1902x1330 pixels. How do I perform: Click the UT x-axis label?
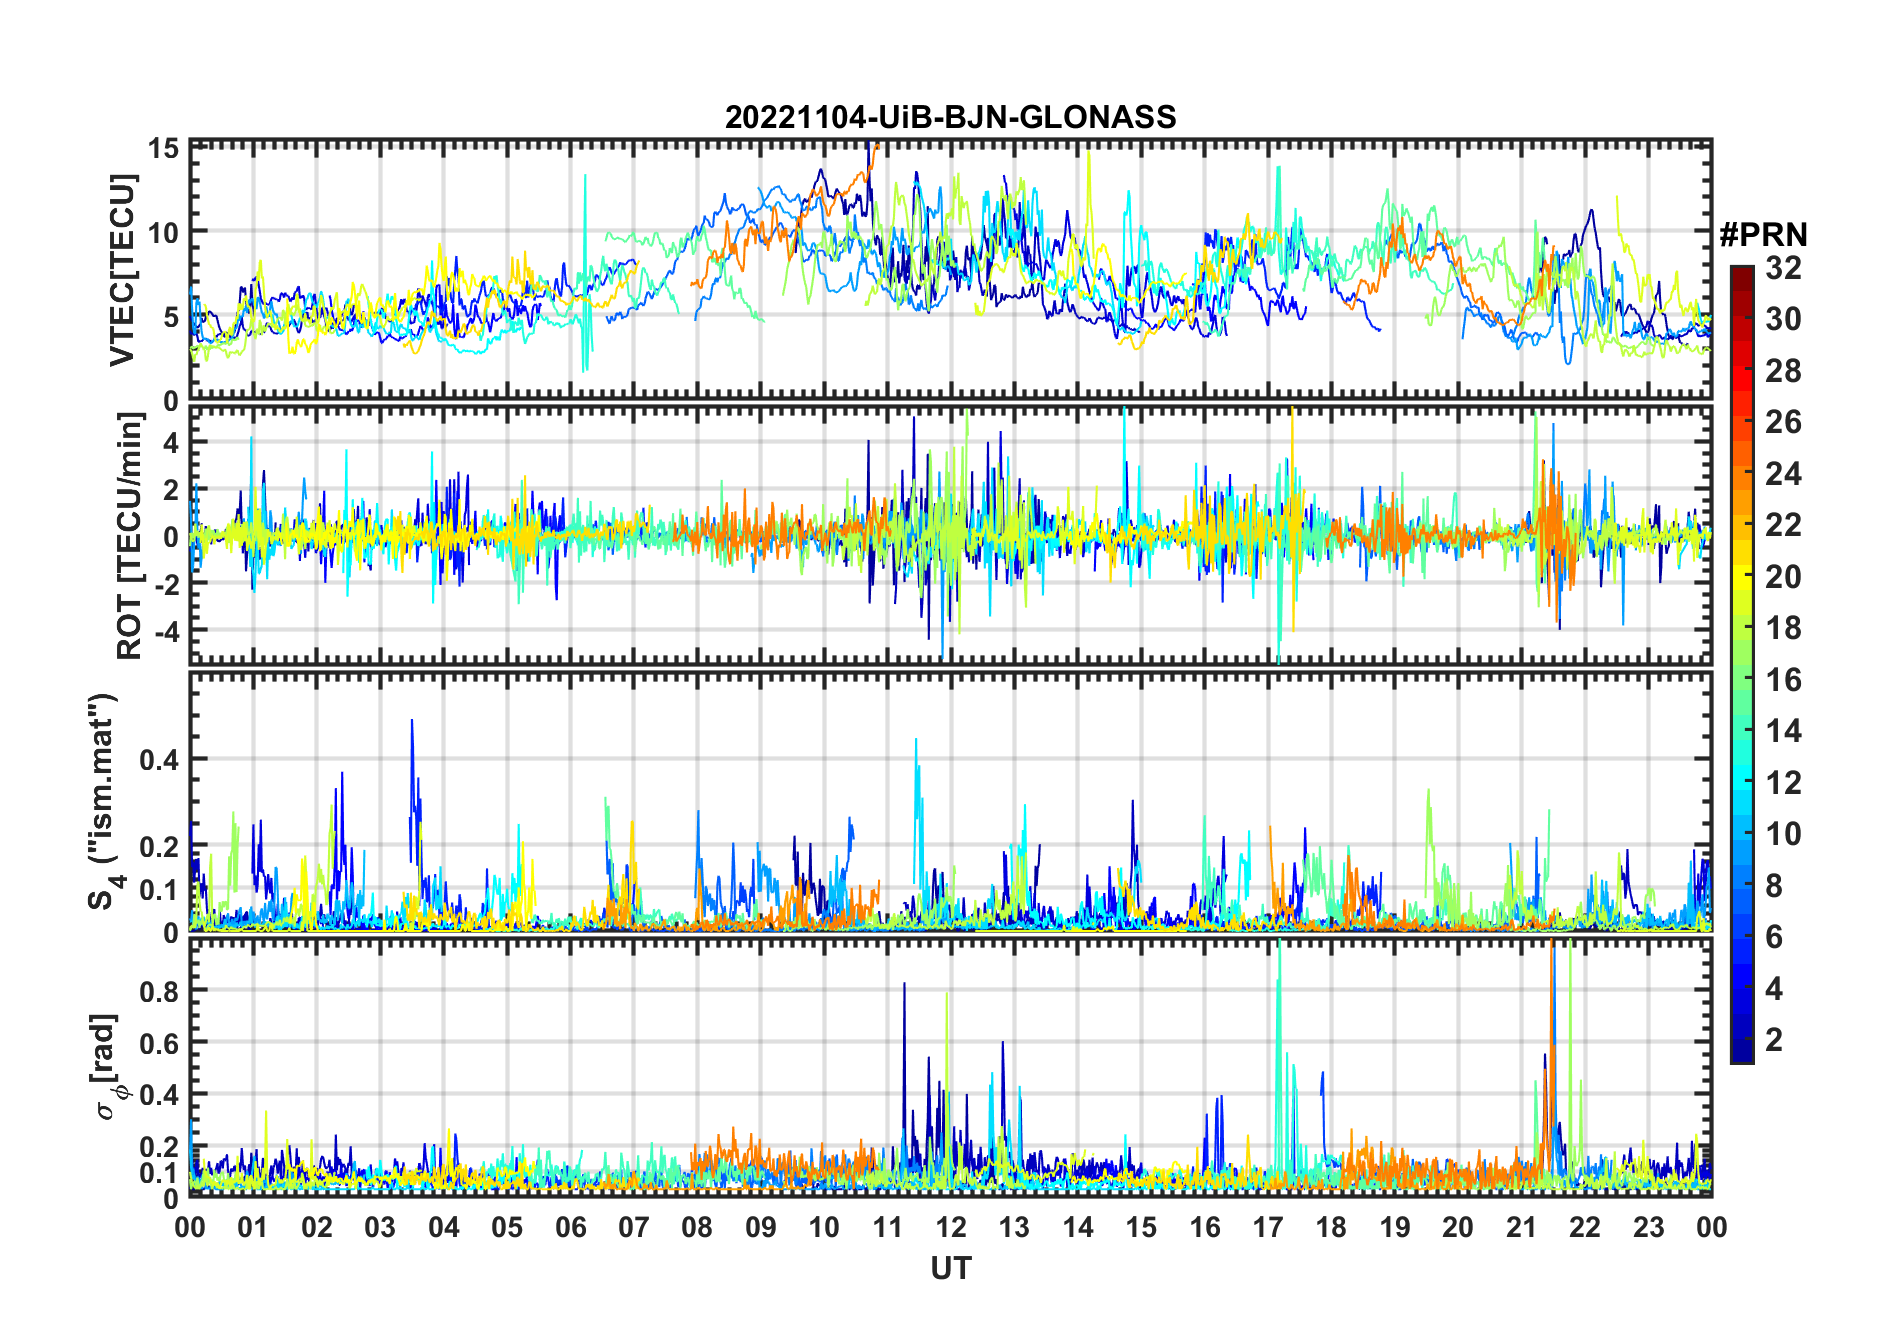950,1268
